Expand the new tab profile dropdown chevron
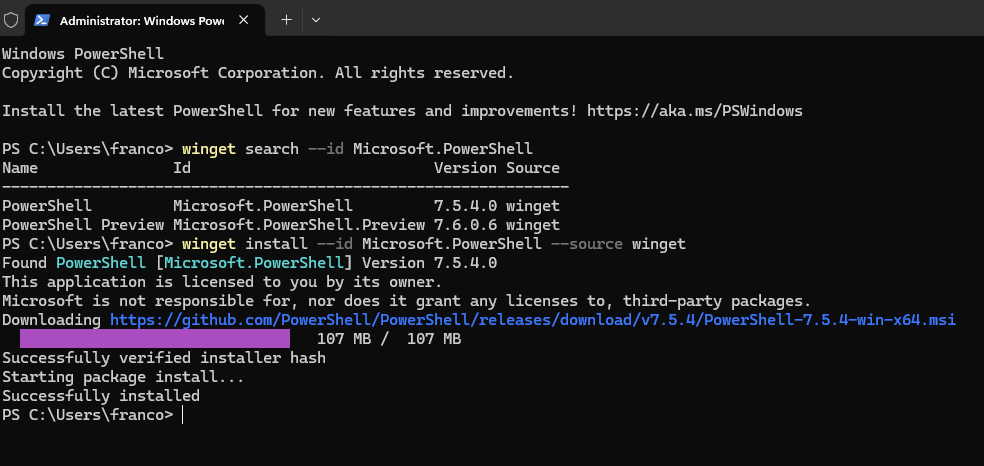Image resolution: width=984 pixels, height=466 pixels. [x=316, y=19]
